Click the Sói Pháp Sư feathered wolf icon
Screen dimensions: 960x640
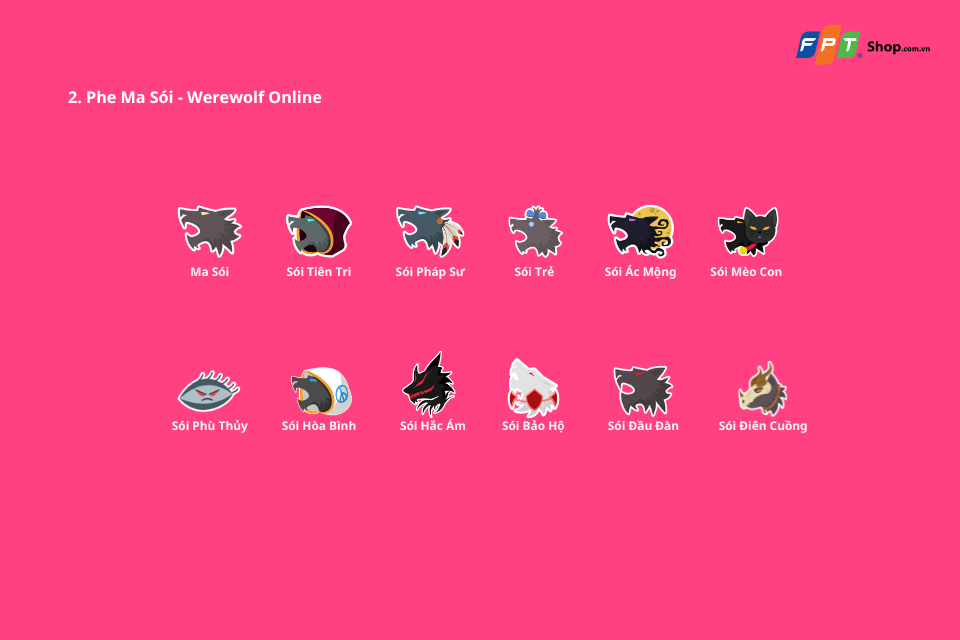tap(430, 231)
